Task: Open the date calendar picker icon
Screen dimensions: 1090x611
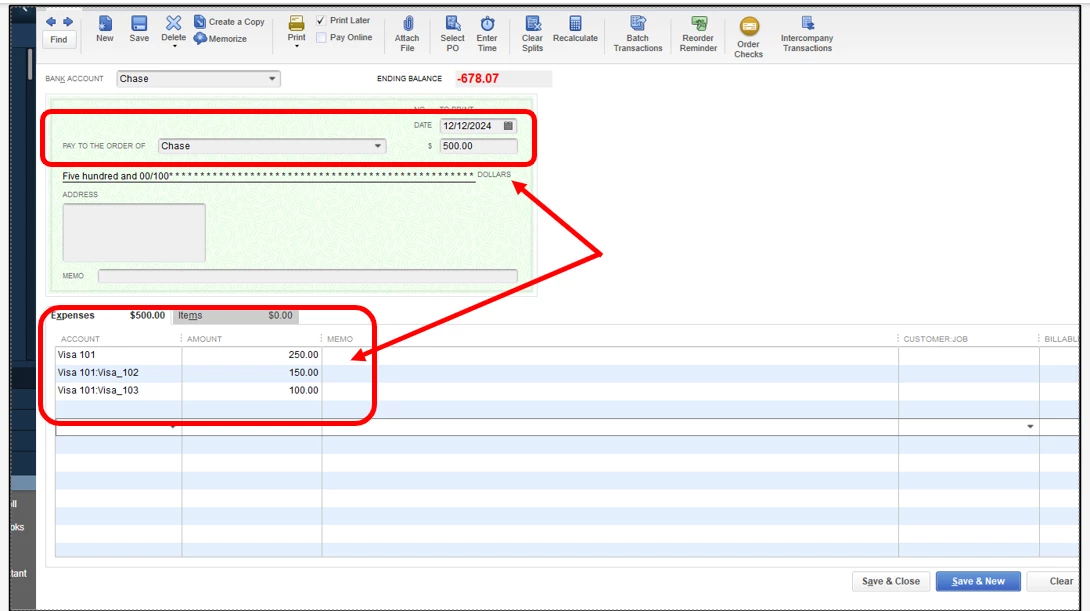Action: 508,126
